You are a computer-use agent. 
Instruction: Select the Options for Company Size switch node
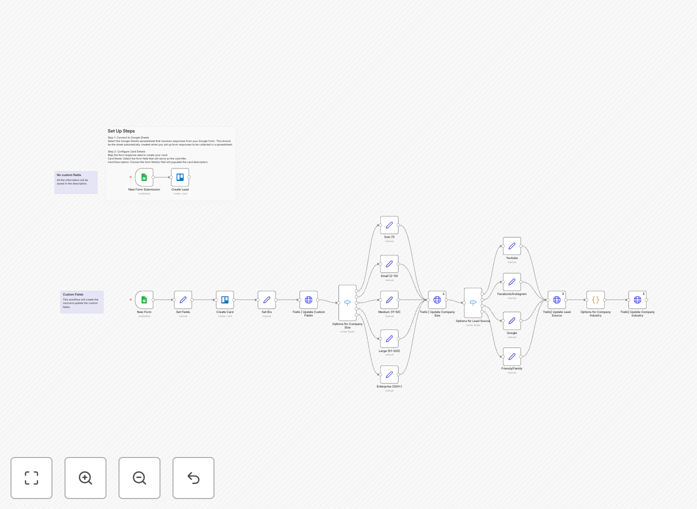347,303
